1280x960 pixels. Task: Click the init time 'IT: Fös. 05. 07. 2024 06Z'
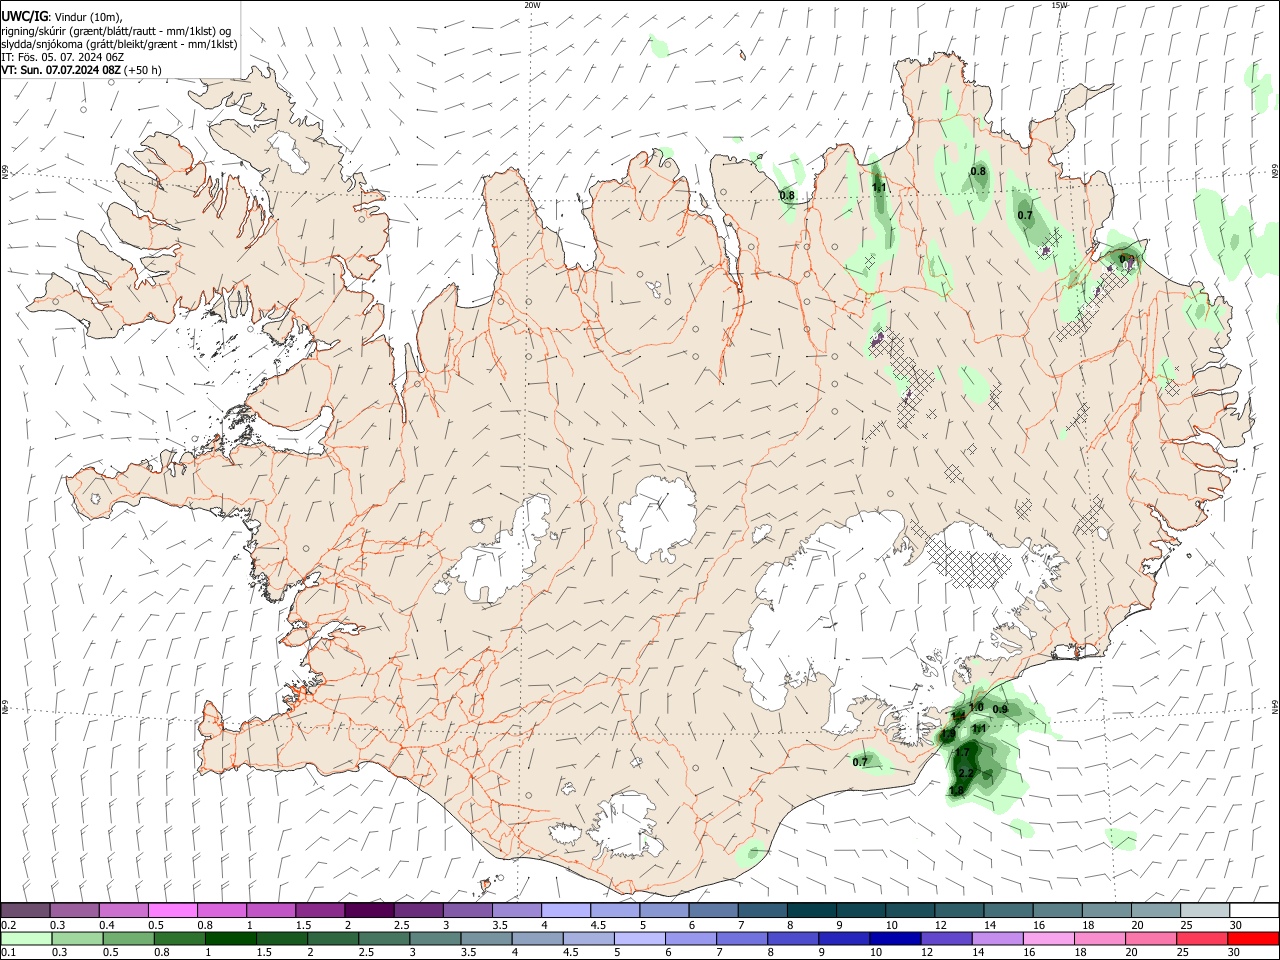(x=62, y=57)
